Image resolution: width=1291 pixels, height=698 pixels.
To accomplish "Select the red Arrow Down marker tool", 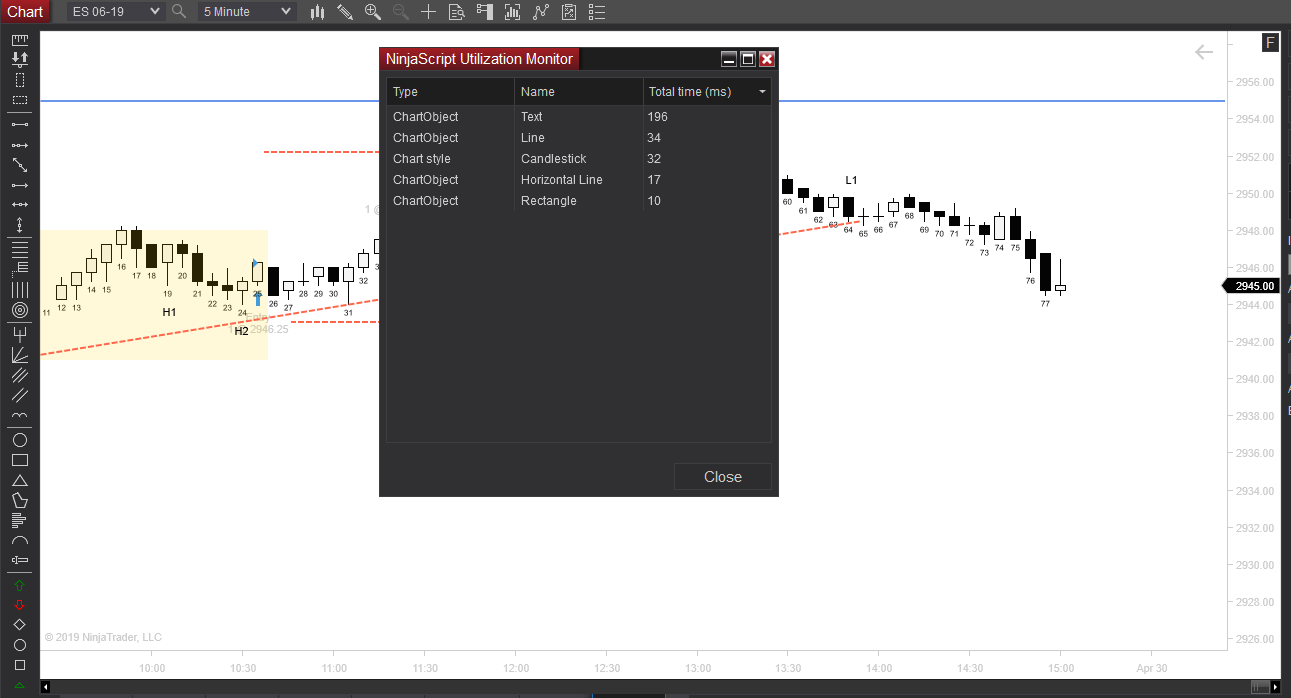I will [x=19, y=604].
